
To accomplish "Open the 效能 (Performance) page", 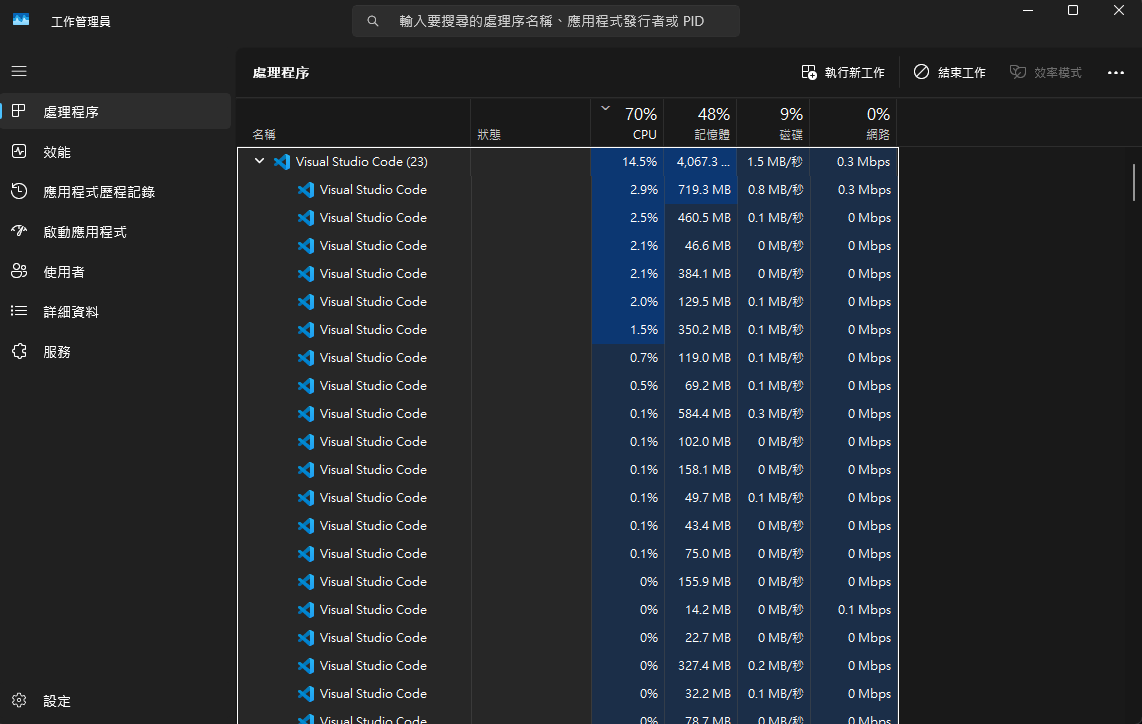I will pyautogui.click(x=115, y=152).
